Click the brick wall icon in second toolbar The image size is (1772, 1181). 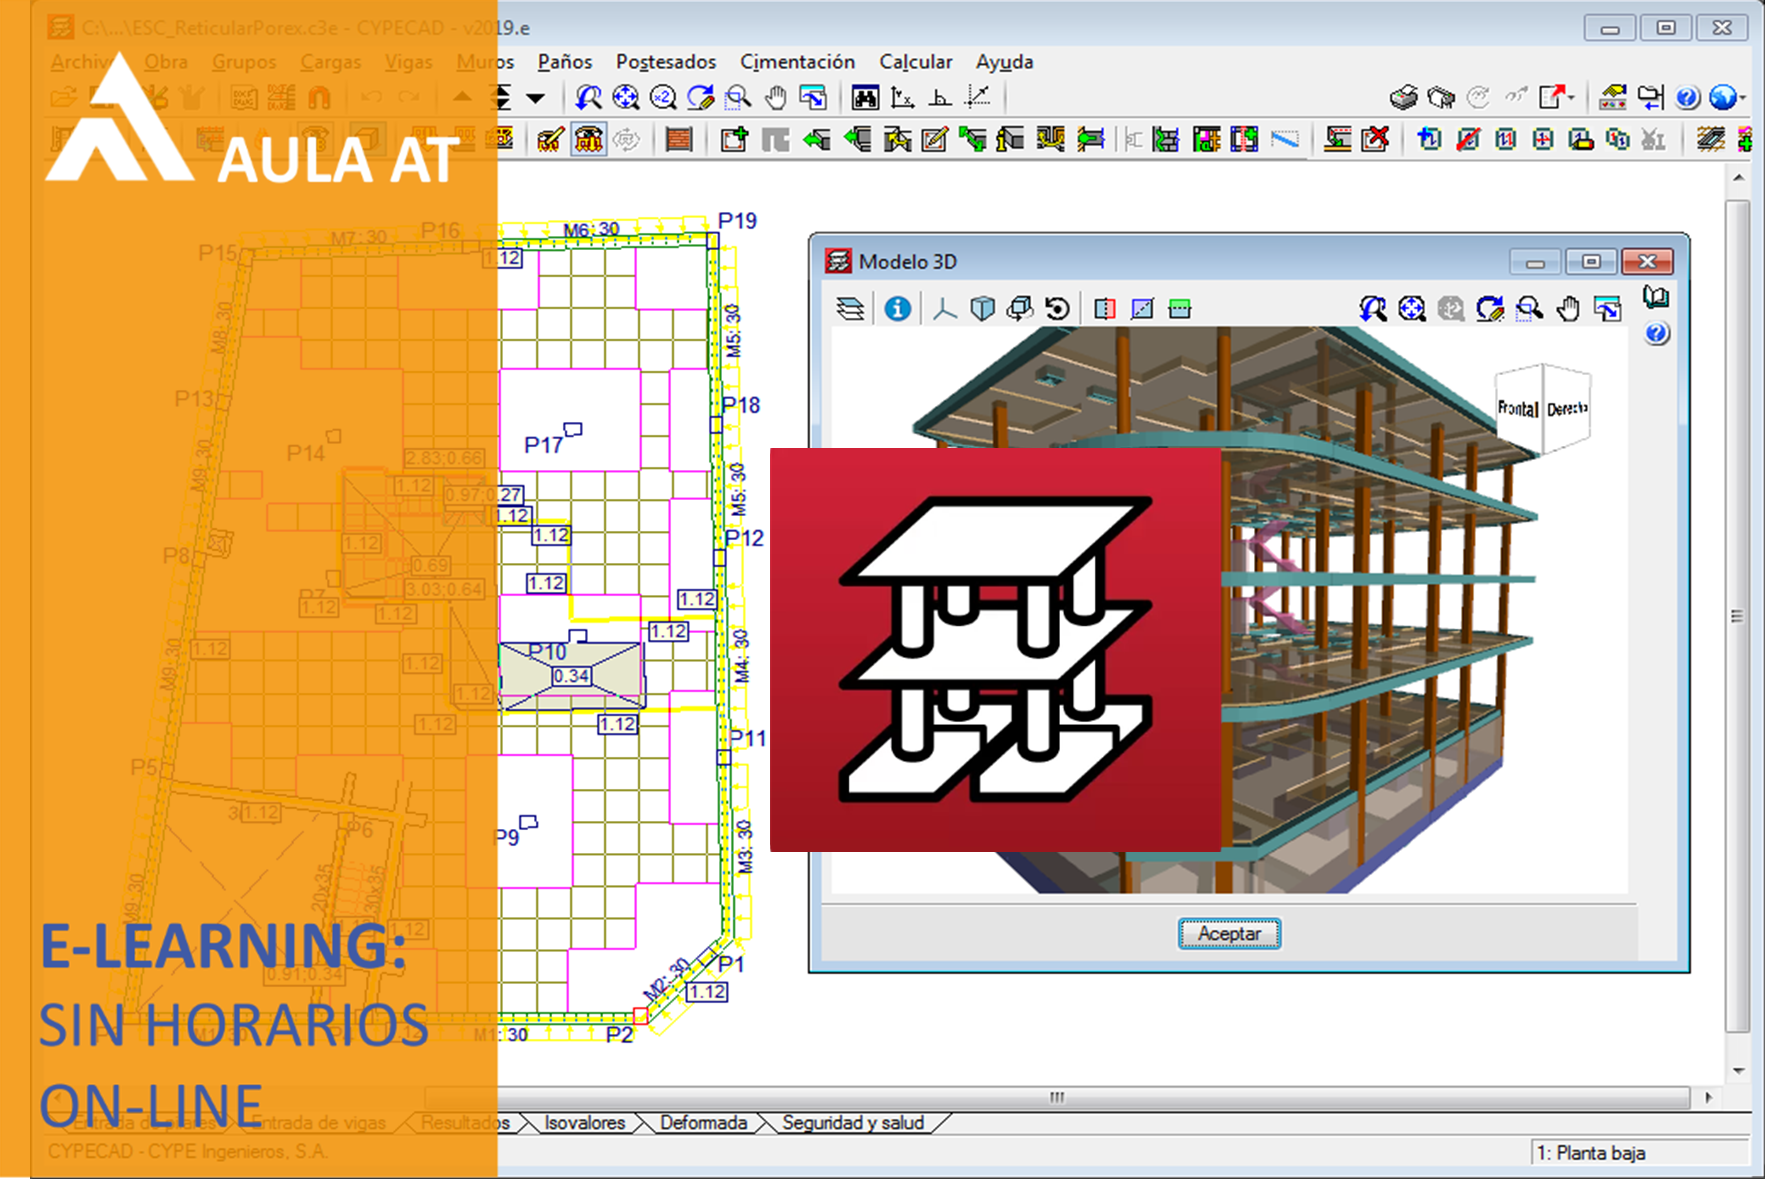679,139
